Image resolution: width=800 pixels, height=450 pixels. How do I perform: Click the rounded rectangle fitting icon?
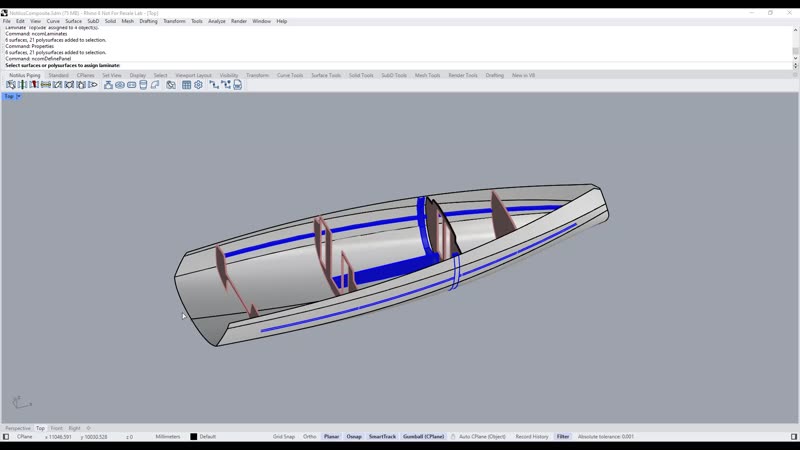tap(132, 85)
